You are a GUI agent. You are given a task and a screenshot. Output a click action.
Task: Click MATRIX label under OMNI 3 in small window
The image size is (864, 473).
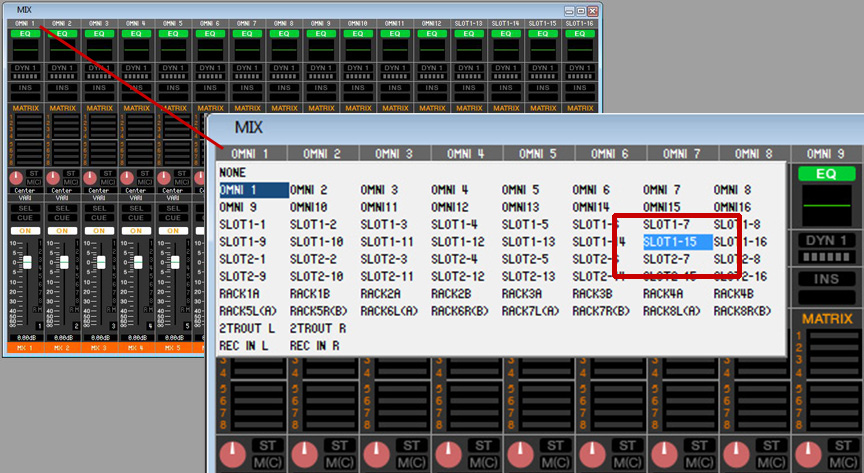pos(99,108)
